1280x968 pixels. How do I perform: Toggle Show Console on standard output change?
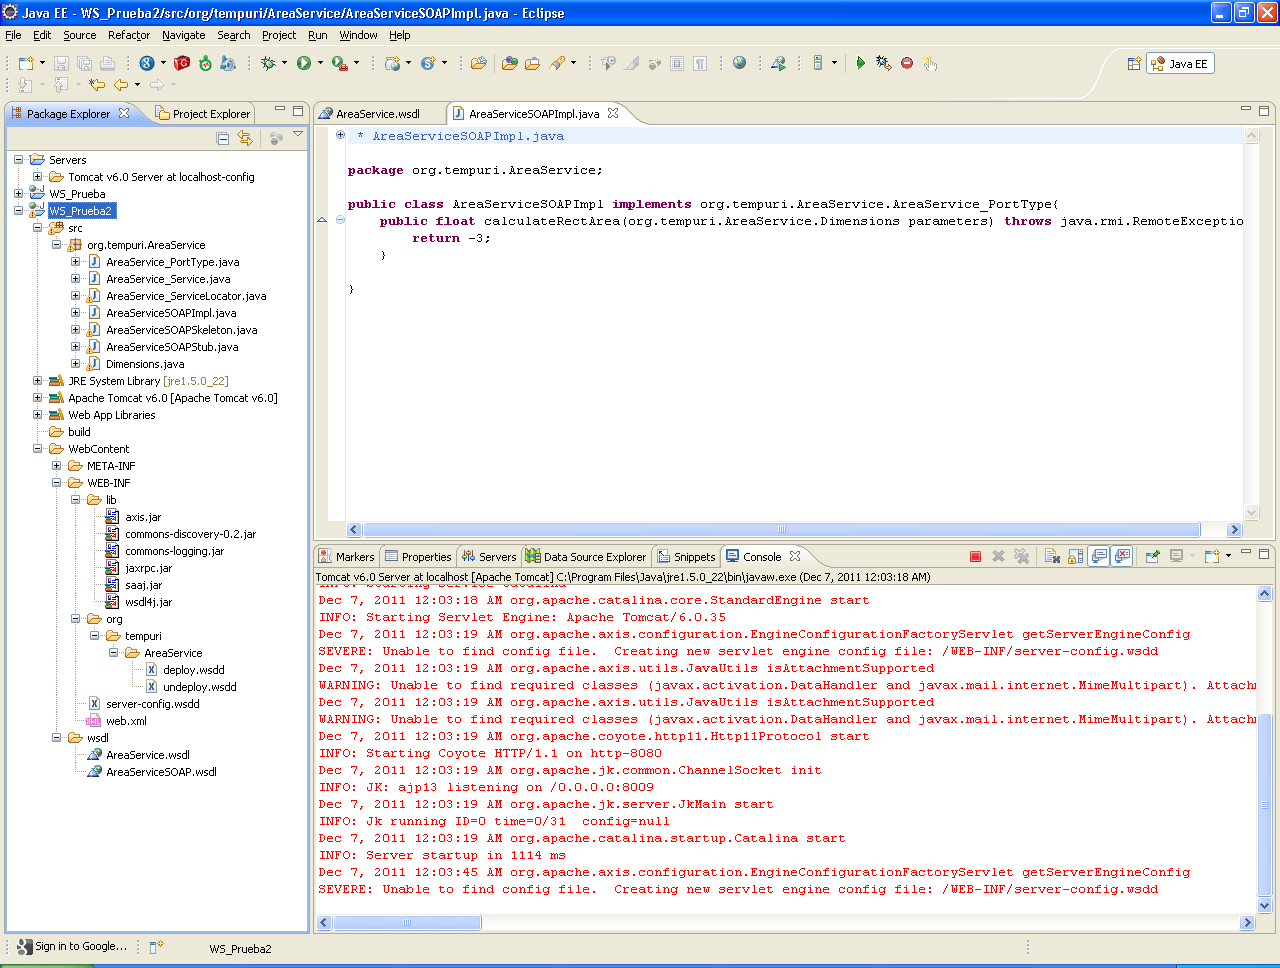click(x=1099, y=557)
